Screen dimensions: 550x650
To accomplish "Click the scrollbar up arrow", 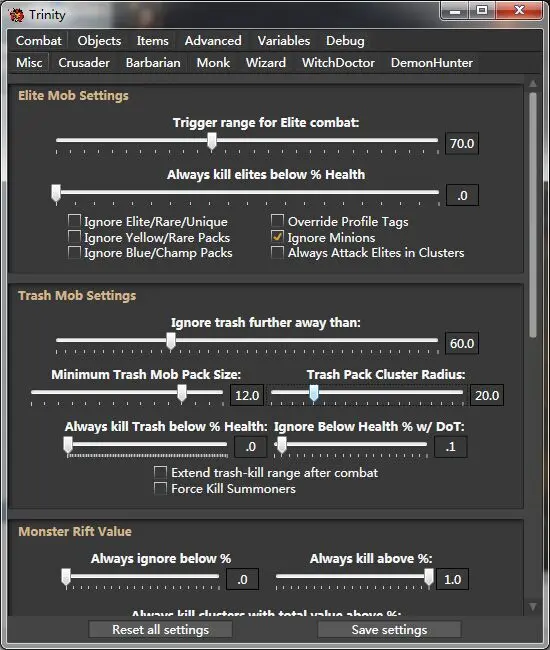I will click(533, 84).
